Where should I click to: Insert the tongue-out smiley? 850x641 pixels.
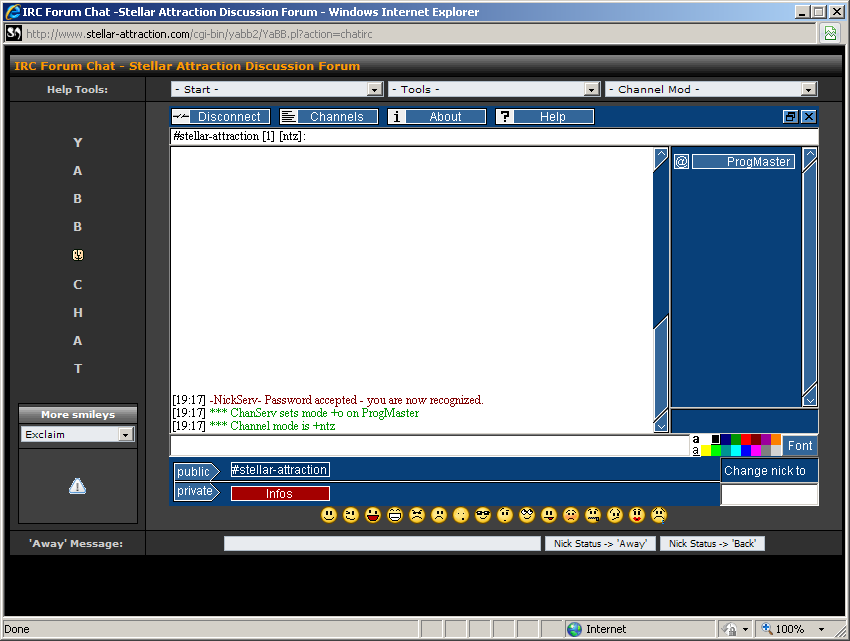point(549,515)
